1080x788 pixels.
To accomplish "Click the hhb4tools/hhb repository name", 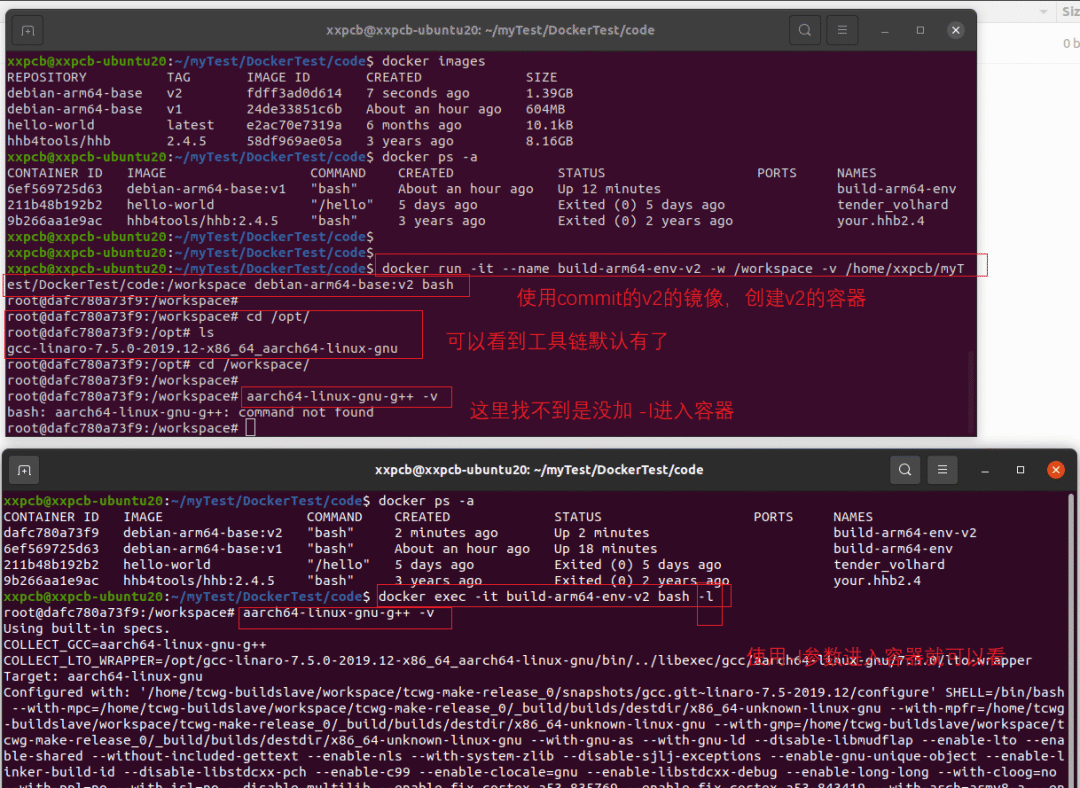I will pos(59,141).
